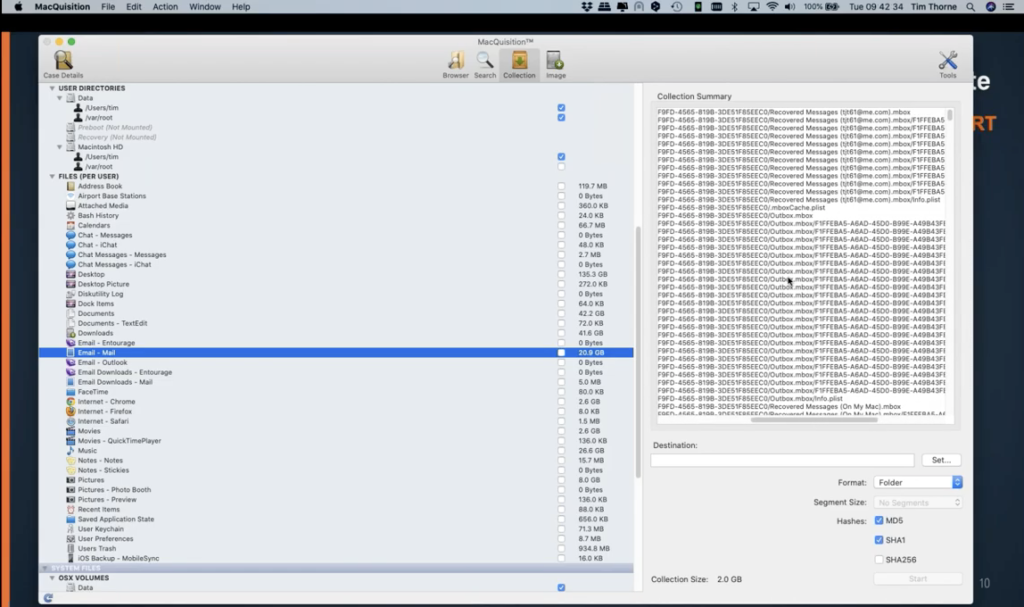Select the FaceTime row icon
Viewport: 1024px width, 607px height.
click(x=71, y=392)
